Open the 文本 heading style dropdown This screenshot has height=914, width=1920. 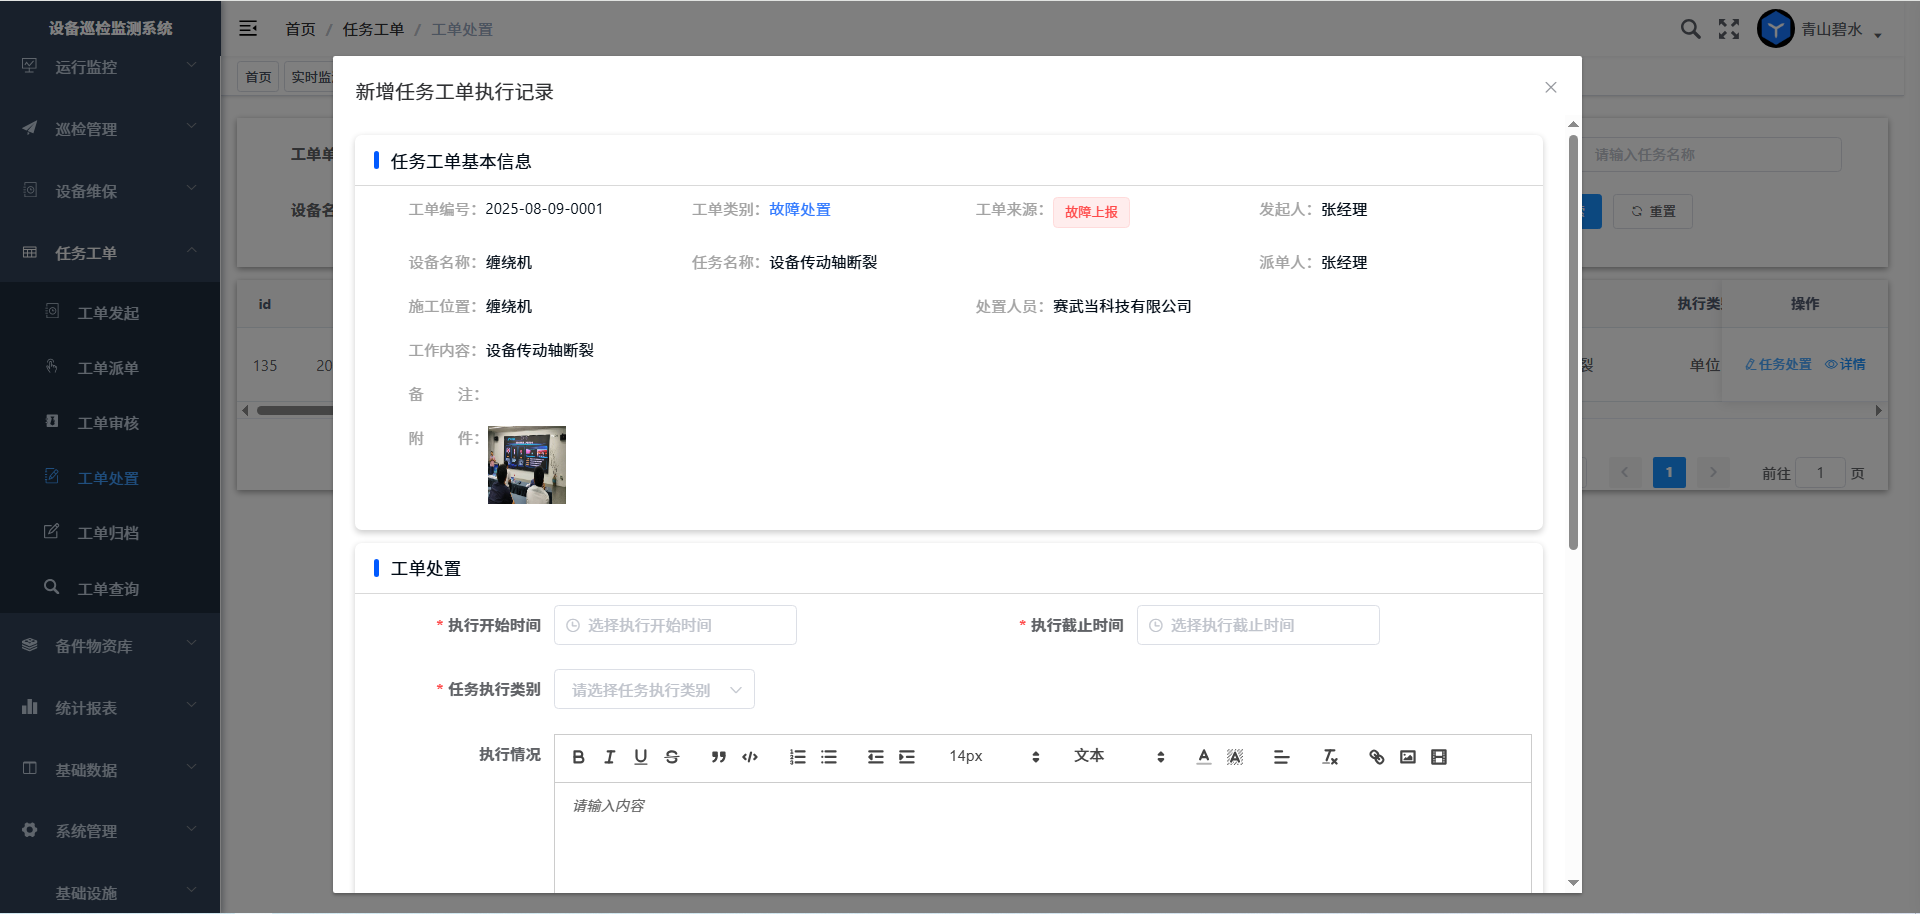click(1118, 757)
